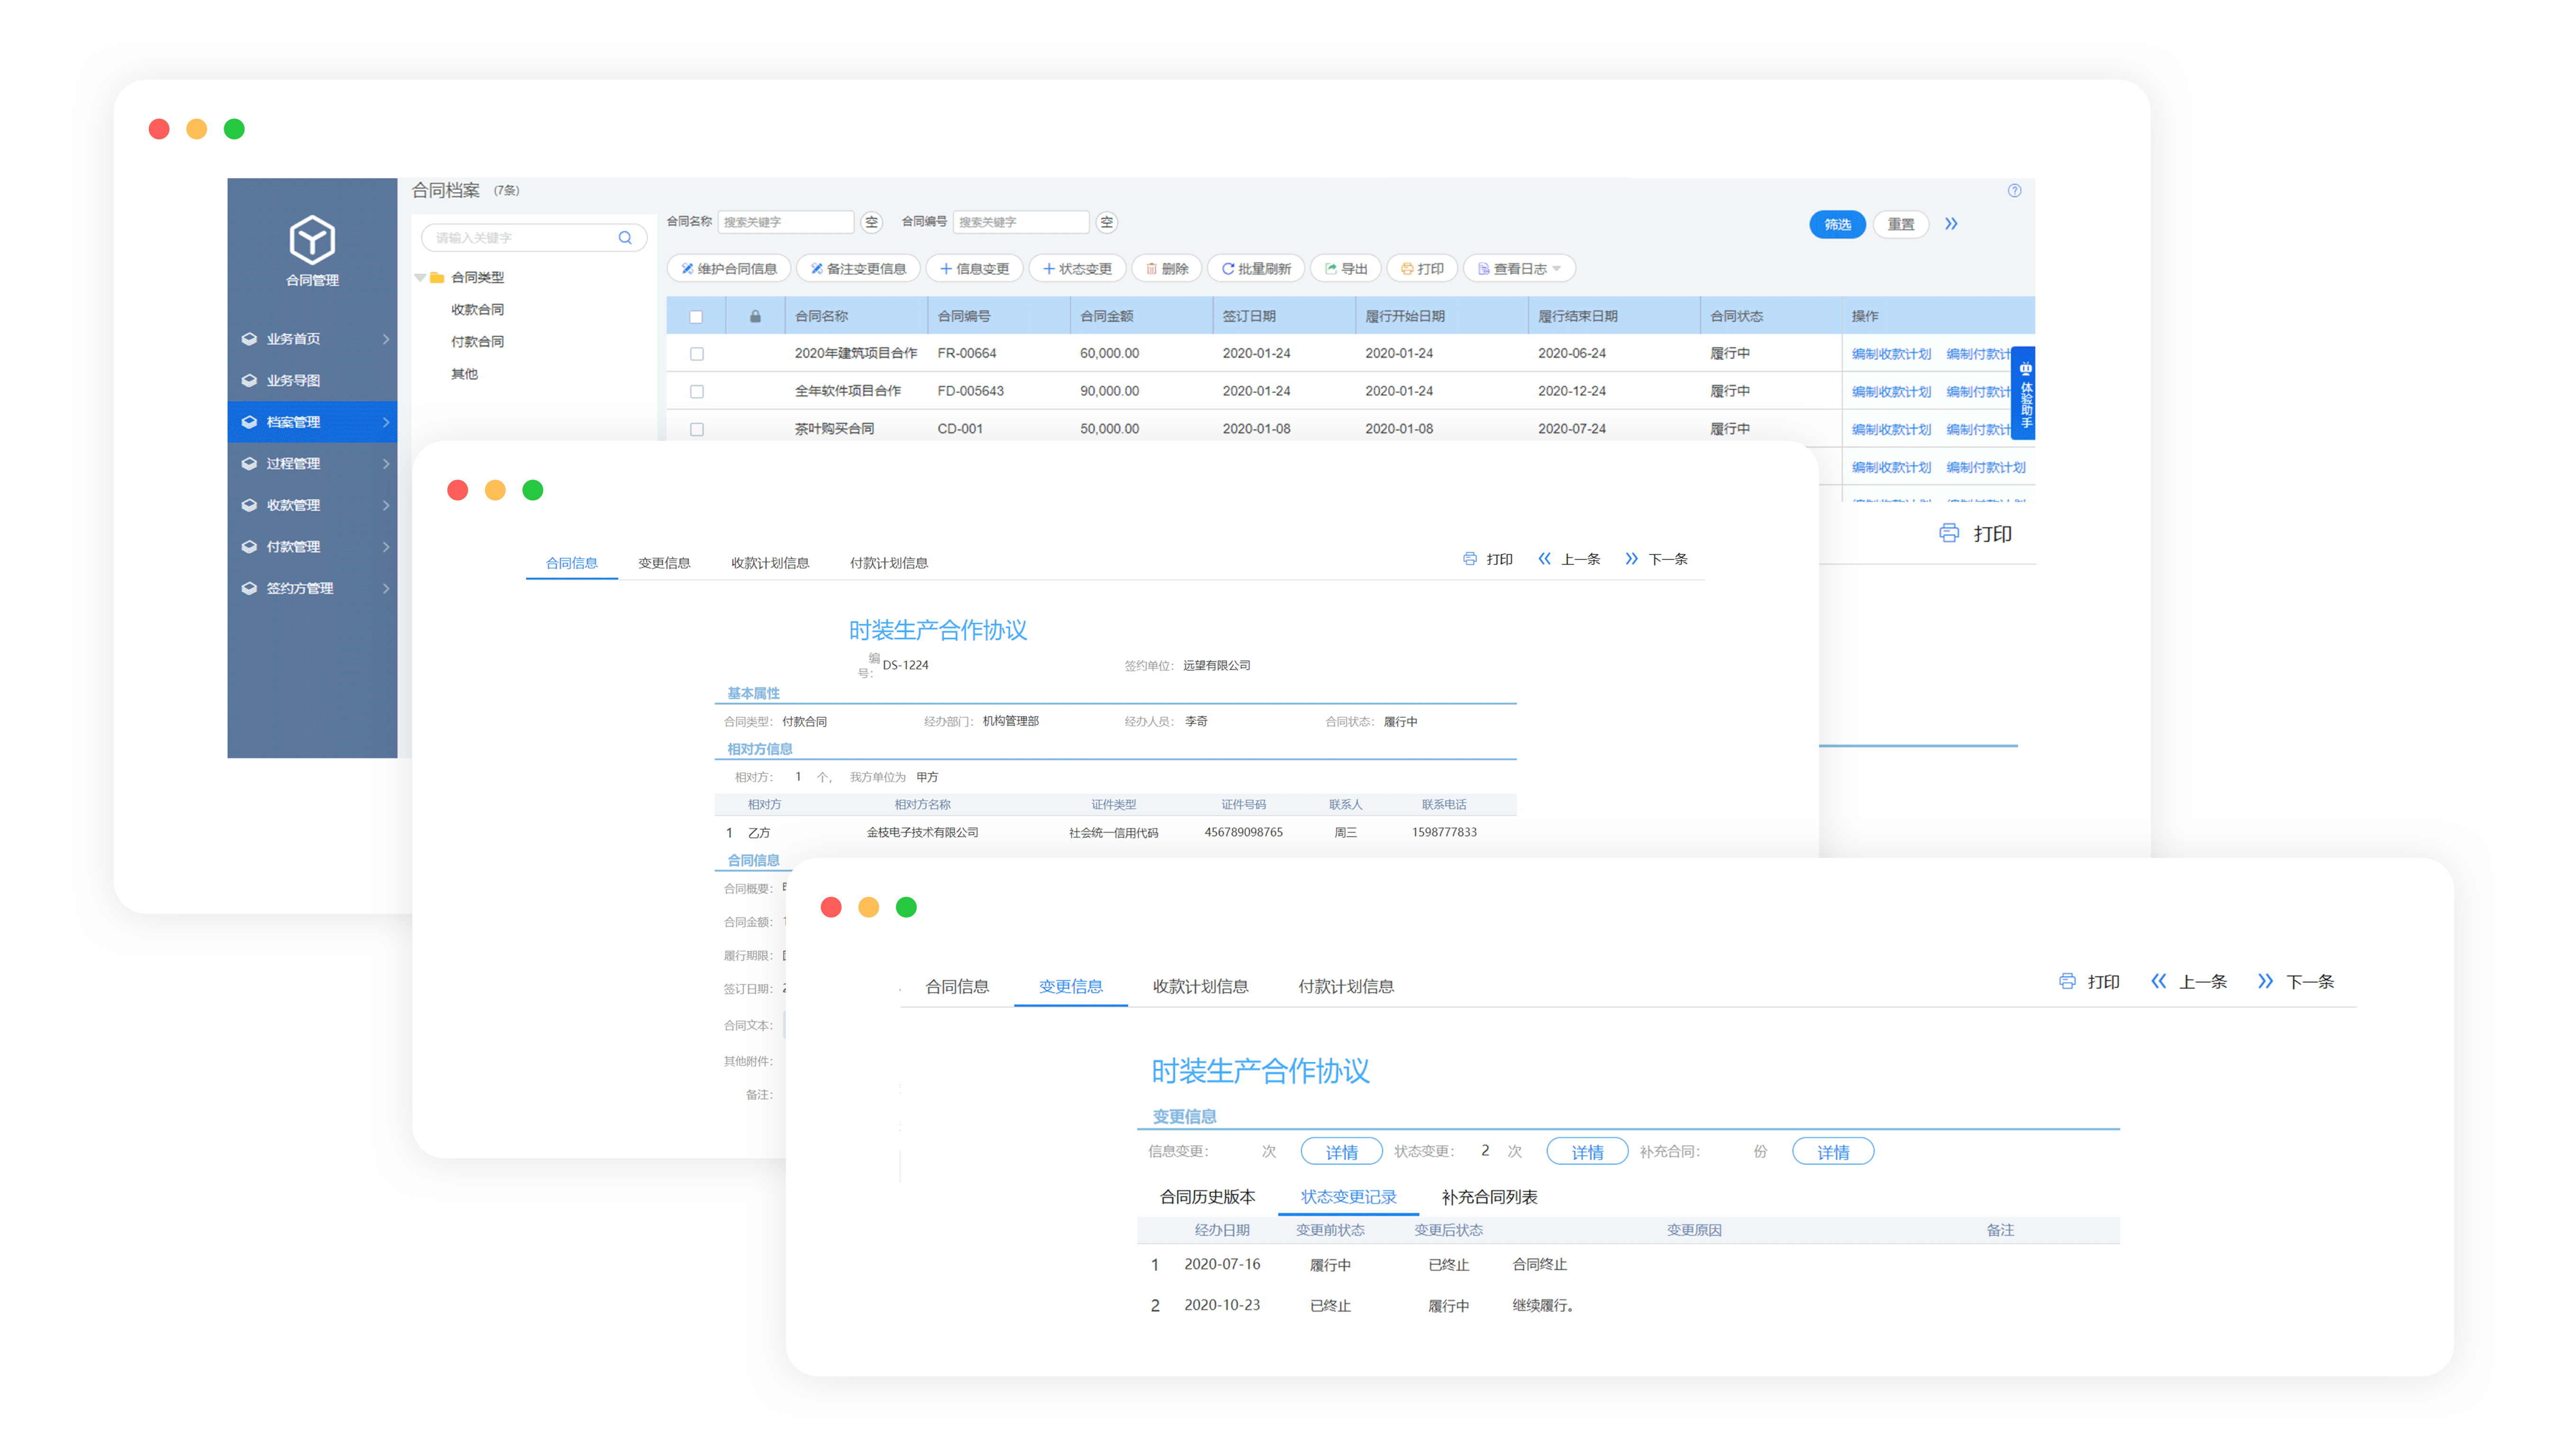The width and height of the screenshot is (2568, 1456).
Task: Collapse the 合同类型 tree node
Action: click(x=420, y=278)
